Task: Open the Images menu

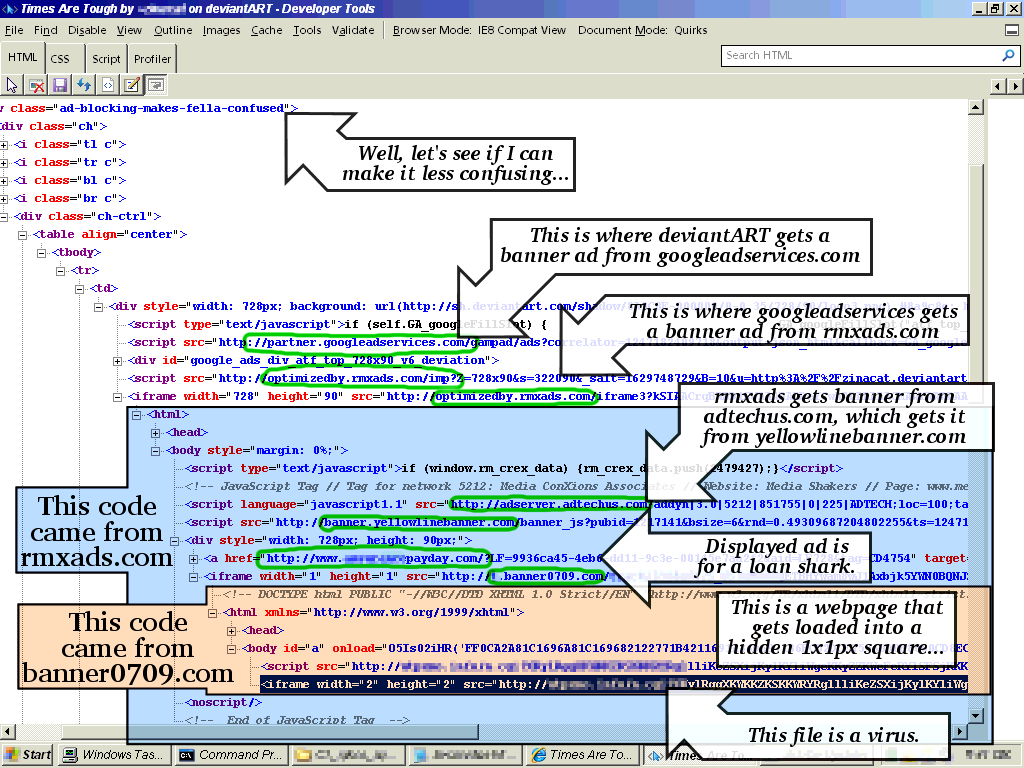Action: pyautogui.click(x=221, y=30)
